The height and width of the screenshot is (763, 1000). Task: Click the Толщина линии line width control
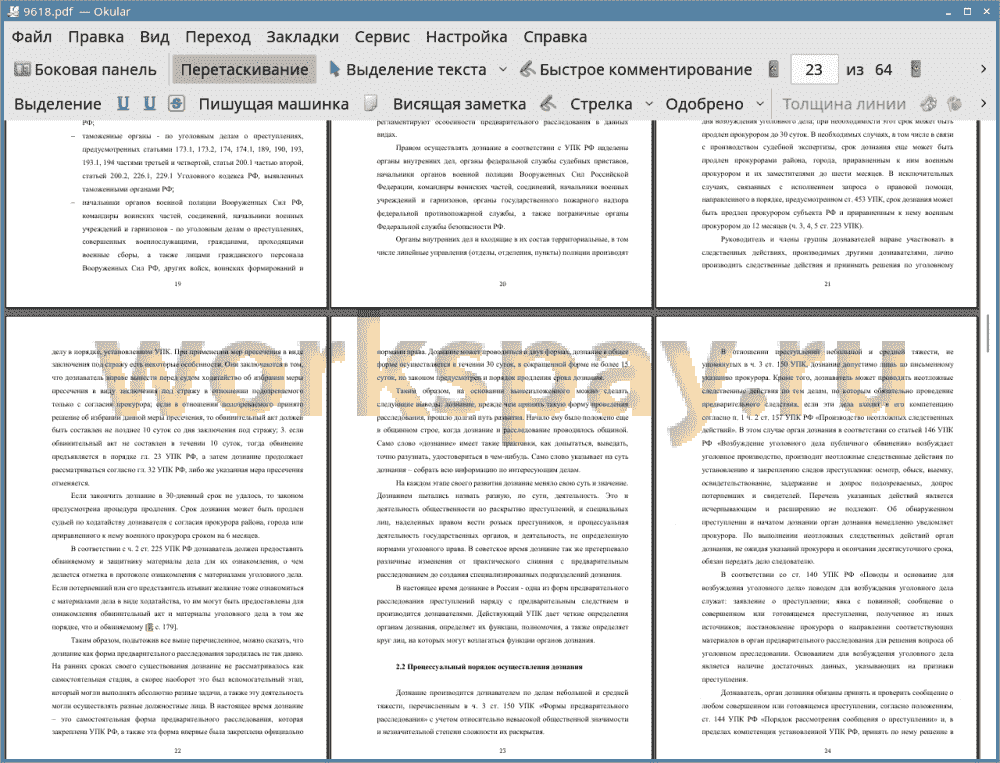click(844, 104)
